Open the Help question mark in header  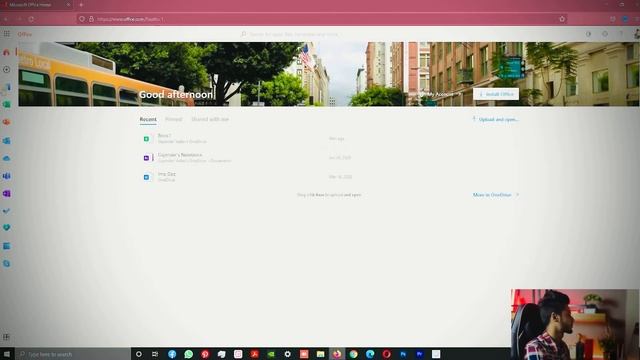click(x=621, y=34)
